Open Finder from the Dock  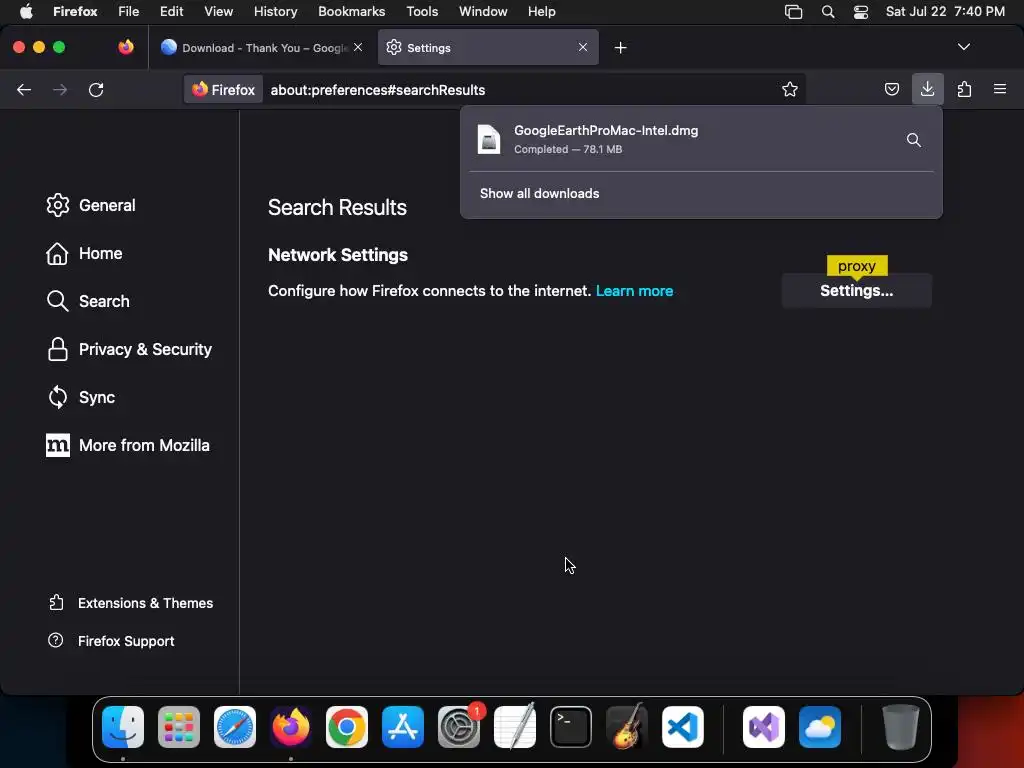(123, 727)
